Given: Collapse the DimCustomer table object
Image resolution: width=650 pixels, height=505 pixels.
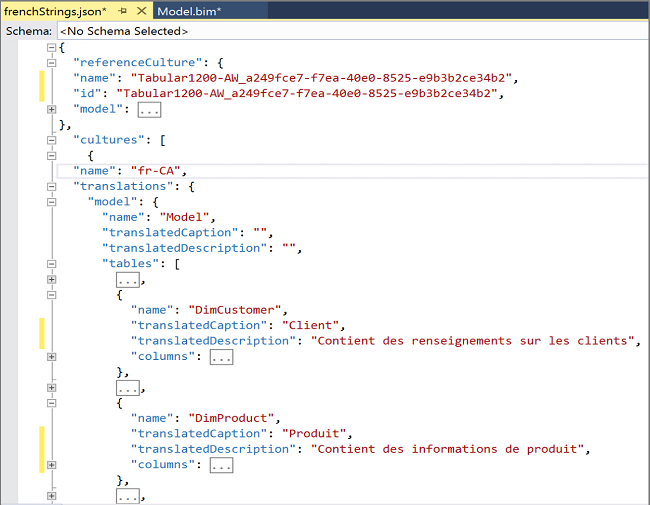Looking at the screenshot, I should click(51, 295).
